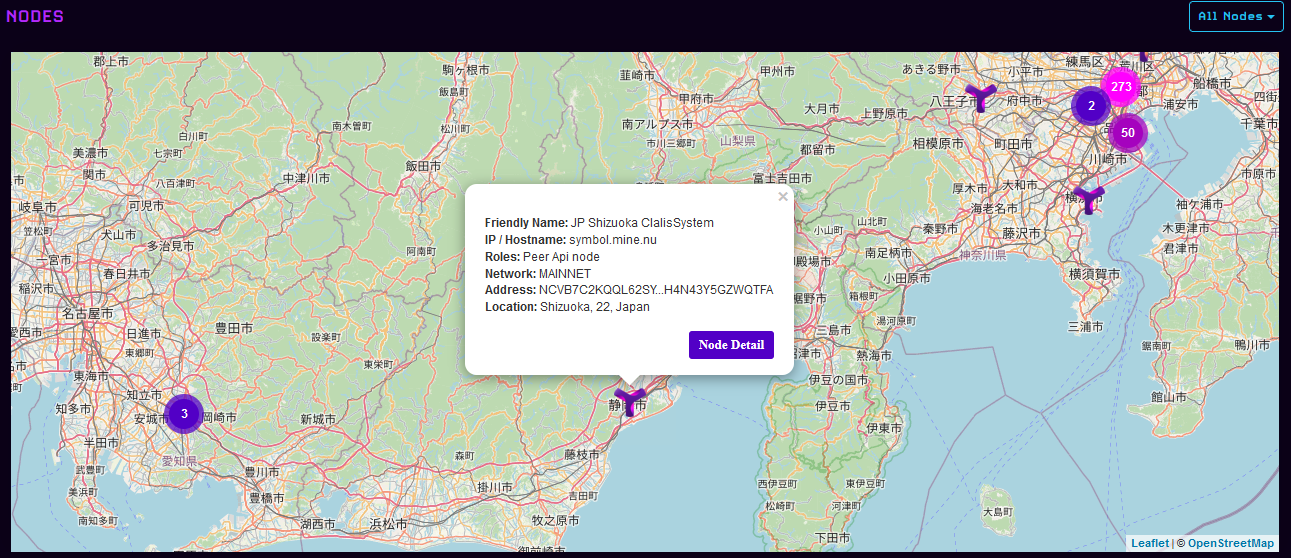1291x558 pixels.
Task: Select the node marker at 横浜市
Action: click(1088, 197)
